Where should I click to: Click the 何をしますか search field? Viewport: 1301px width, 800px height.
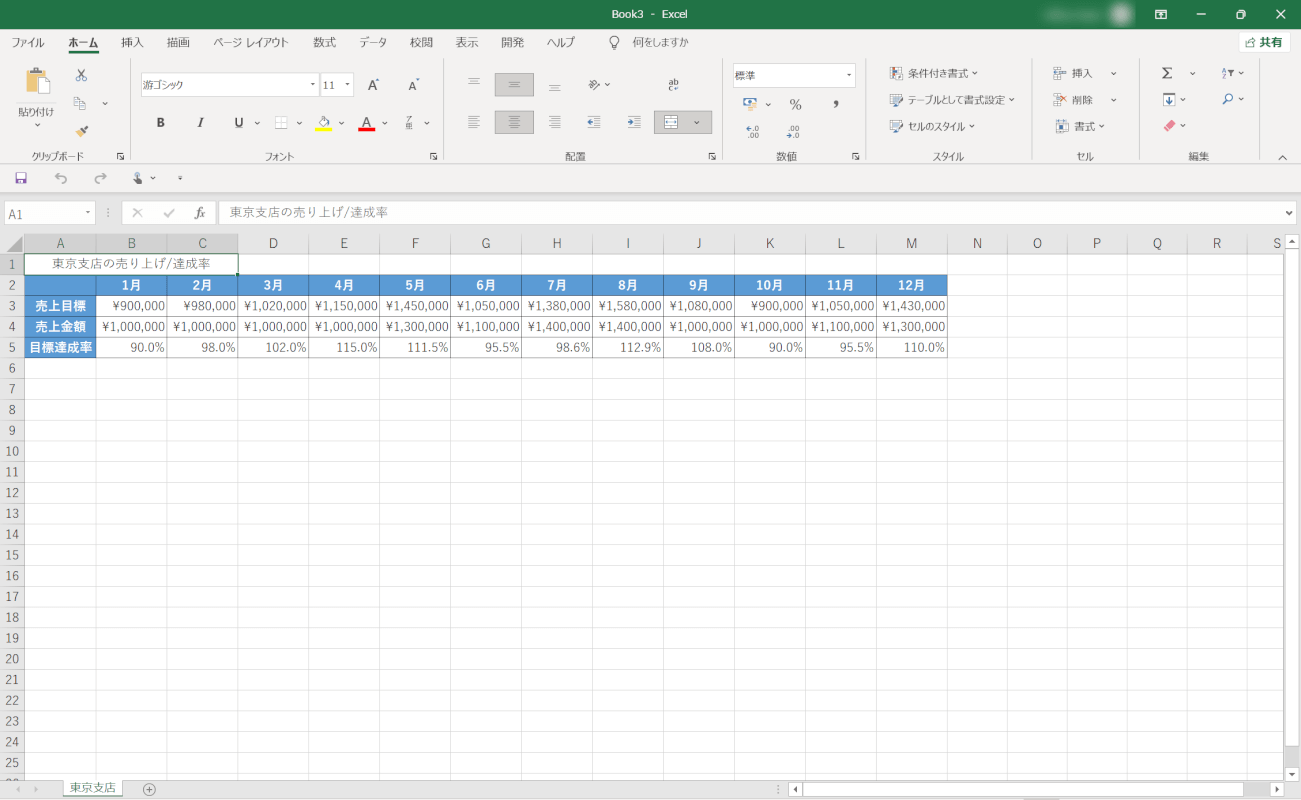click(x=660, y=43)
